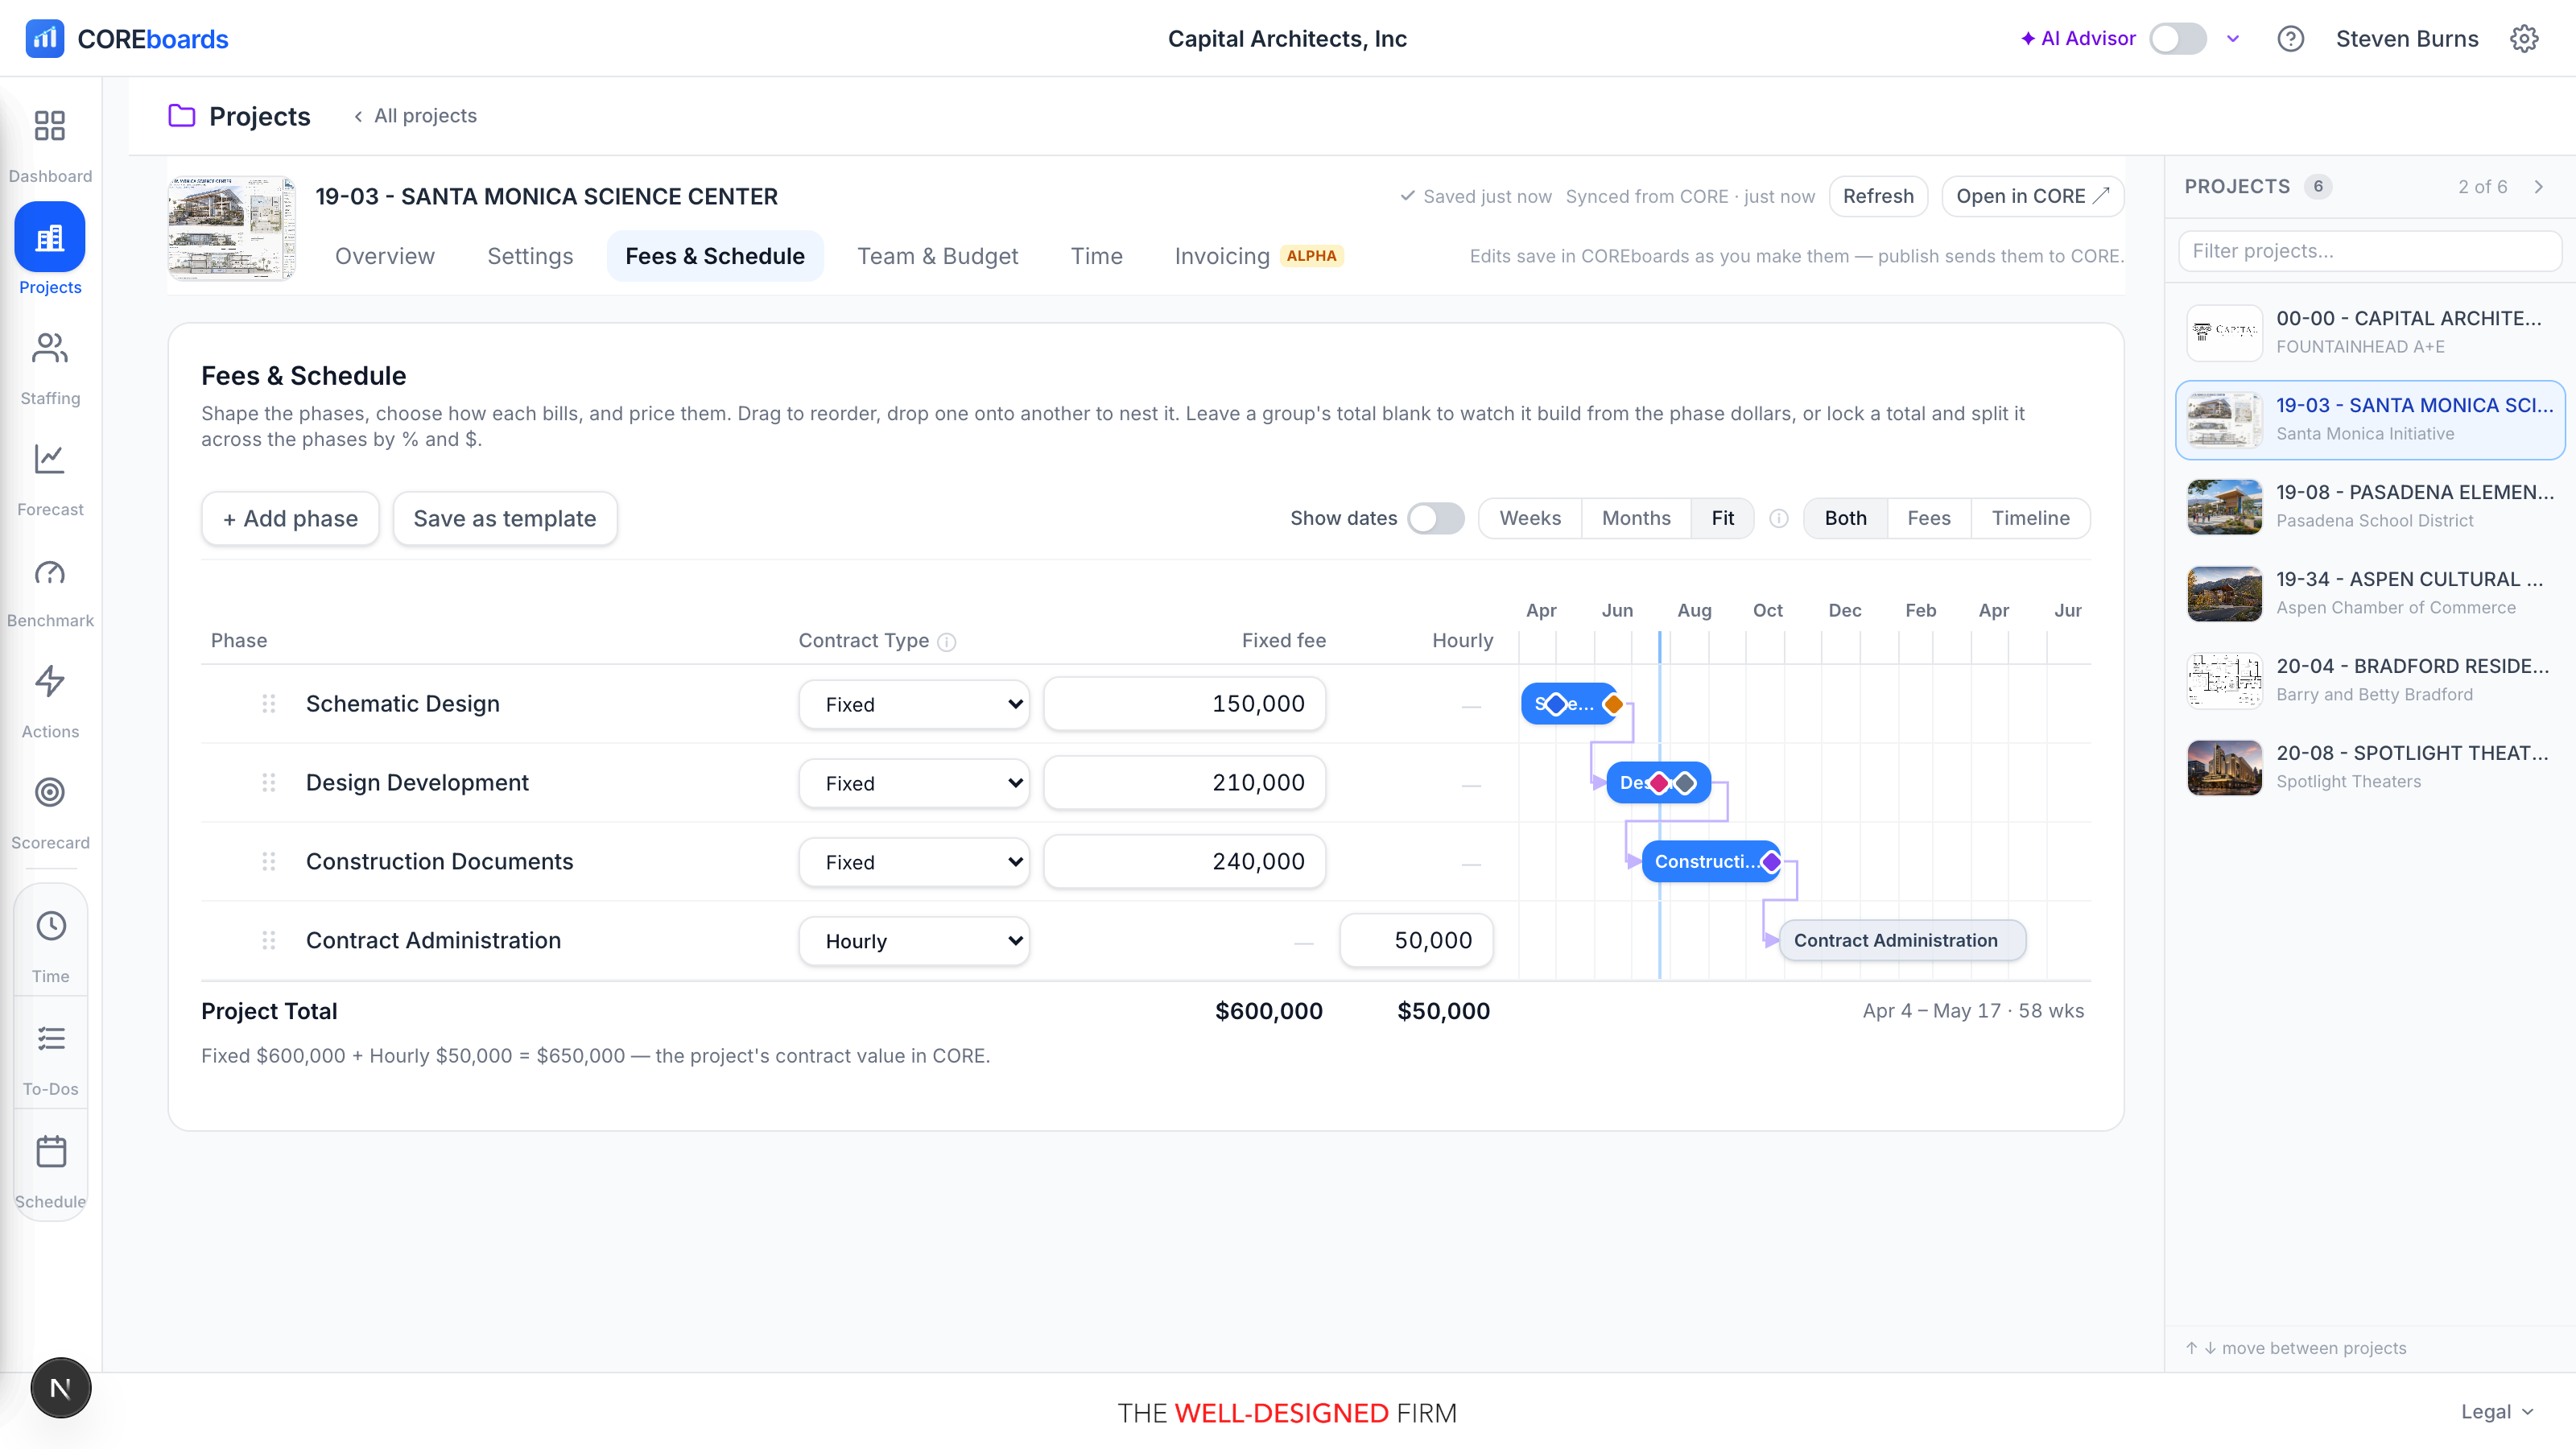Open the help question mark icon
2576x1449 pixels.
tap(2291, 38)
